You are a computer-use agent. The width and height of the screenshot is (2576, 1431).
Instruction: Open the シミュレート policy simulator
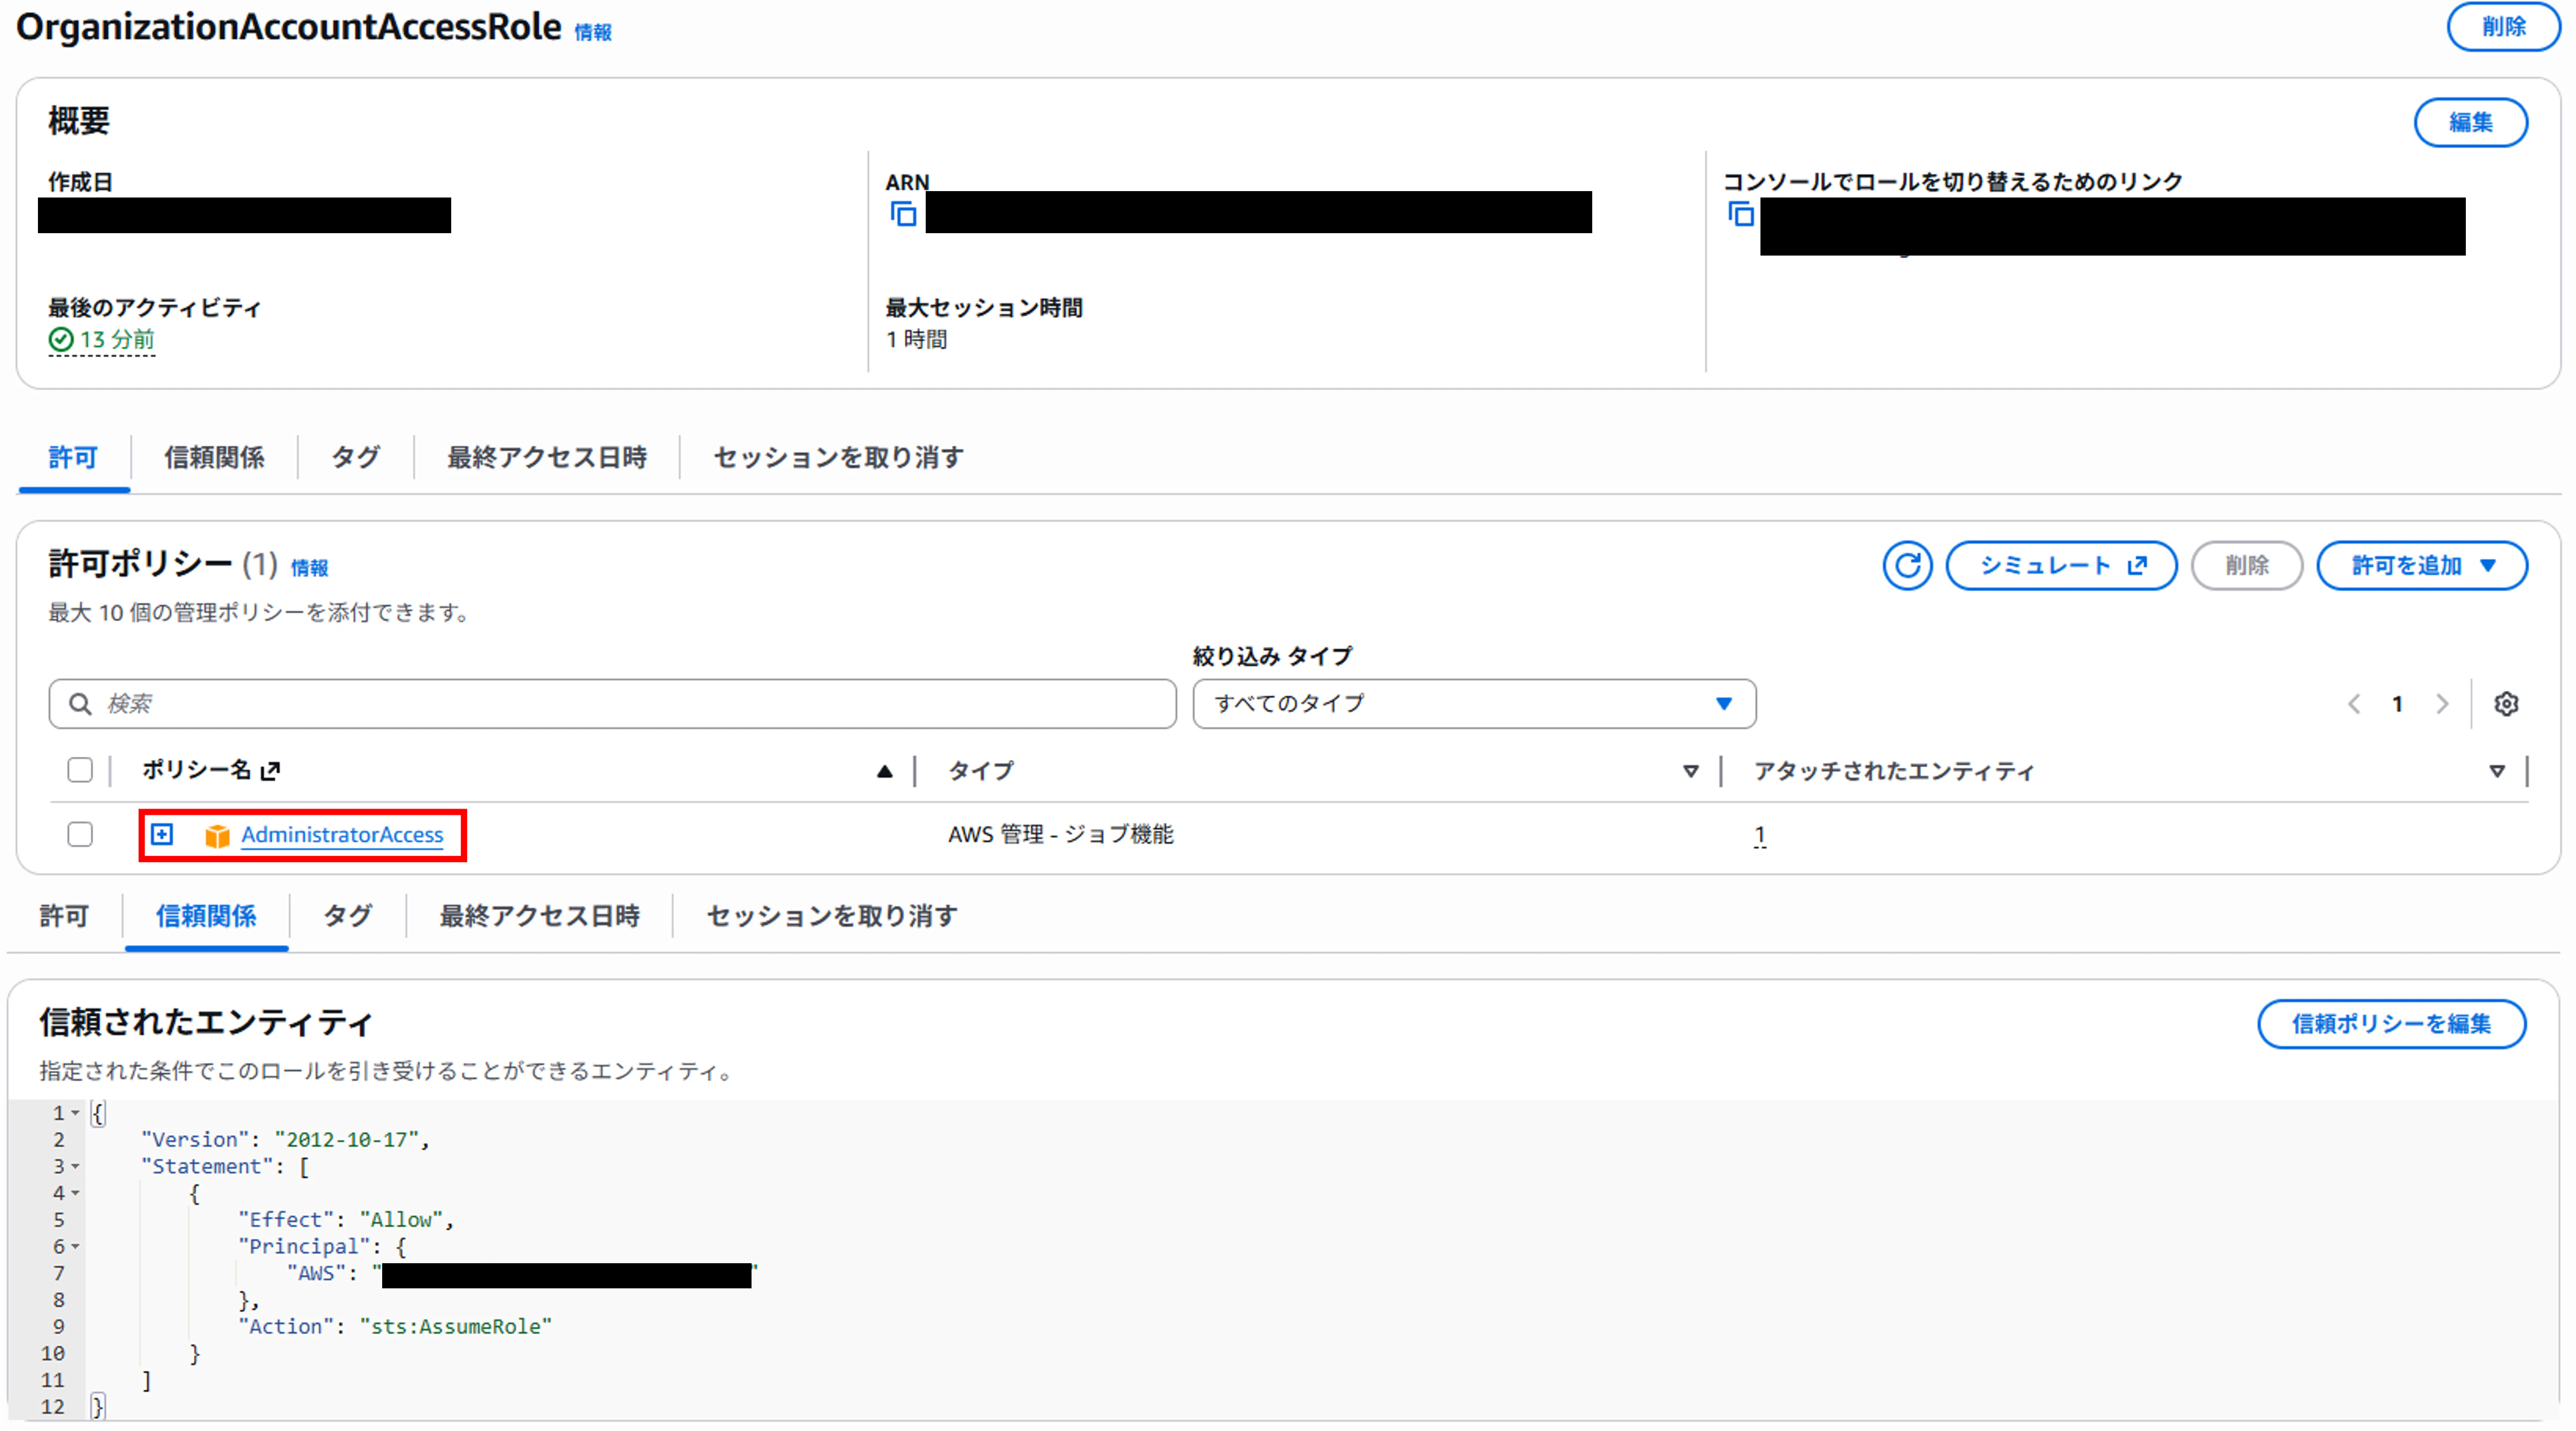click(2061, 566)
